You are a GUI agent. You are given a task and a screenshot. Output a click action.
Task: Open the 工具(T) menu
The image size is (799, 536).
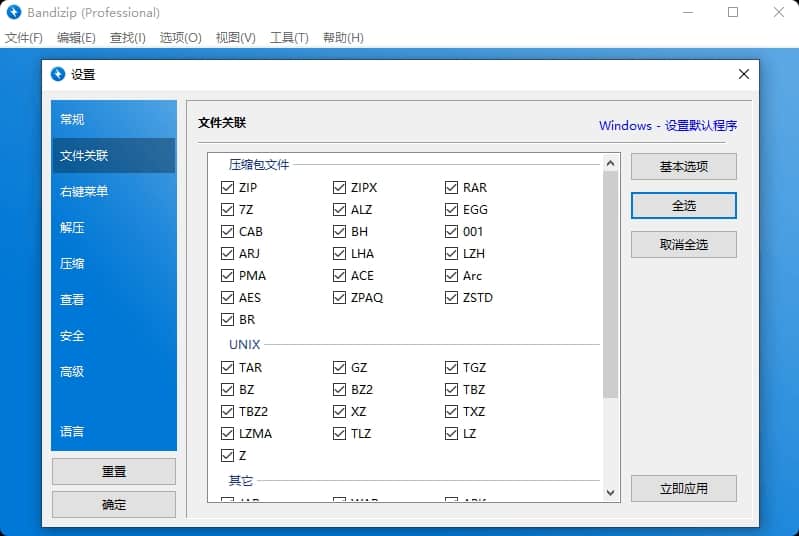pyautogui.click(x=289, y=38)
